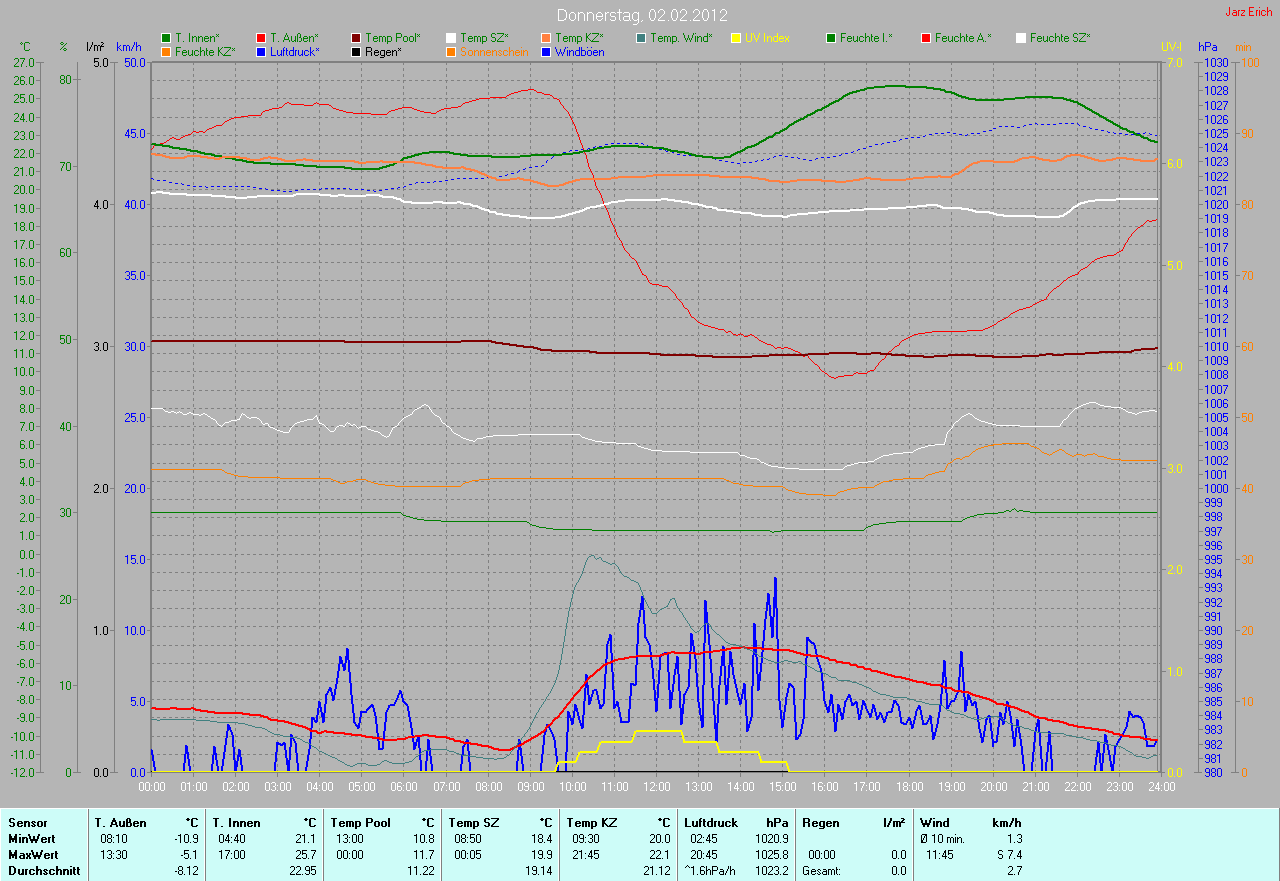Screen dimensions: 1280x881
Task: Click Temp SZ average value '19.14'
Action: [539, 871]
